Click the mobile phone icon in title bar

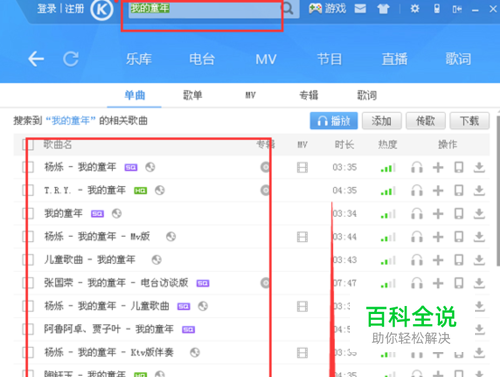click(437, 9)
